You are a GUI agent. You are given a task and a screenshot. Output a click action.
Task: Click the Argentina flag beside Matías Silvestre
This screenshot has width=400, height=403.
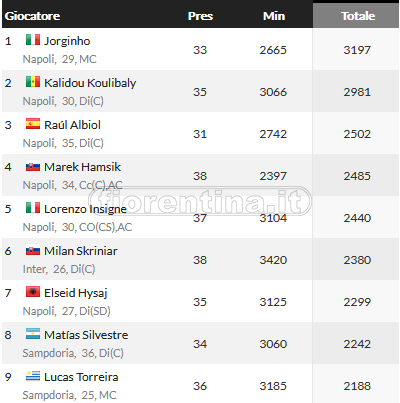(33, 334)
